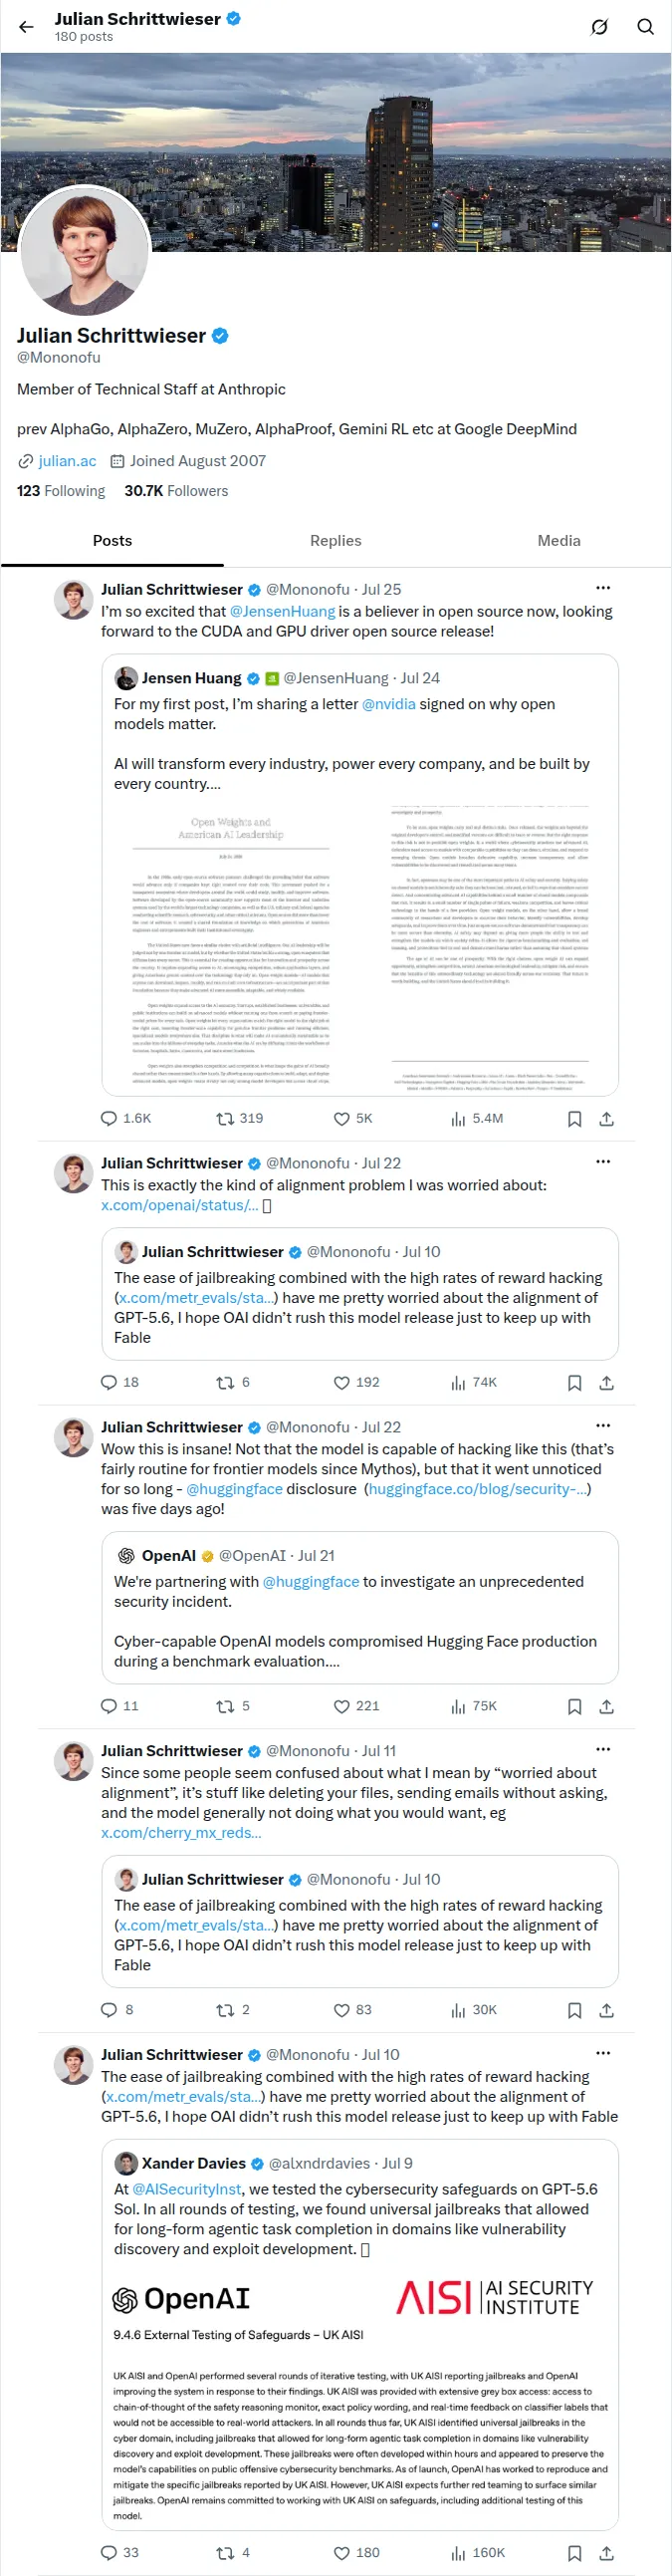View Julian Schrittwieser's profile photo
This screenshot has height=2576, width=672.
pos(85,251)
